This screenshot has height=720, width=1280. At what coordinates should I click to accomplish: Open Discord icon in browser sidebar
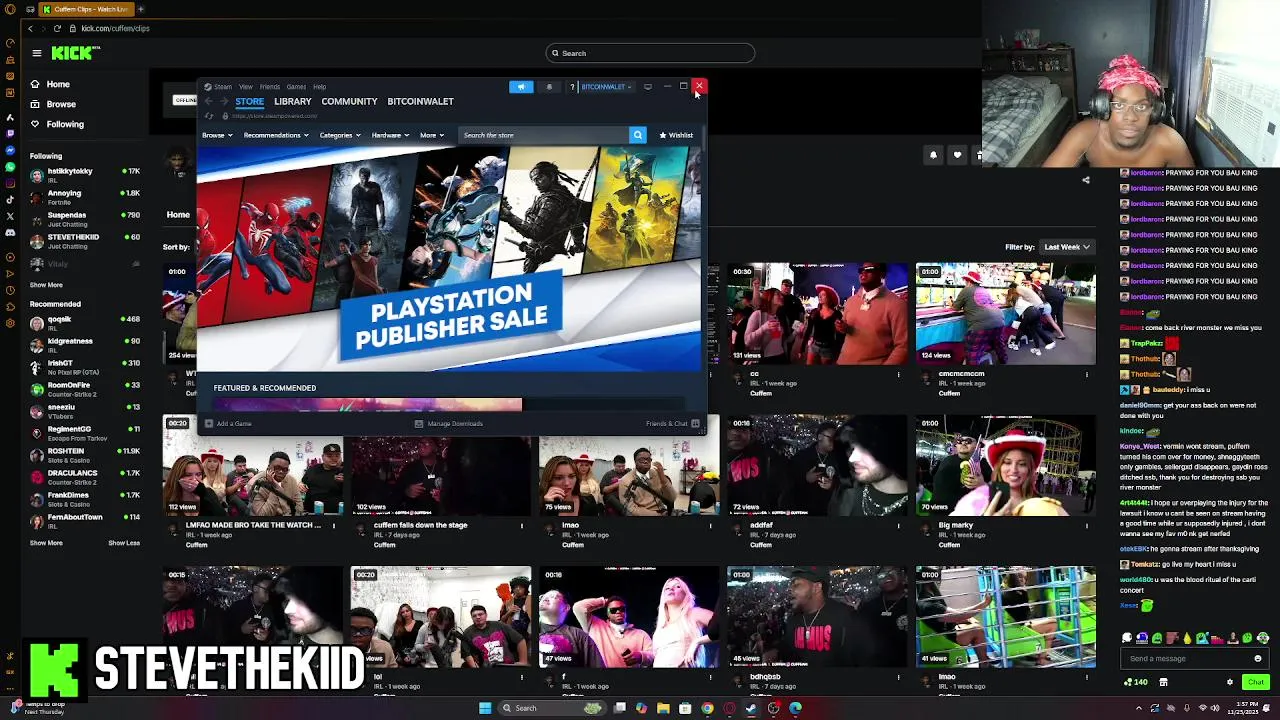[x=10, y=232]
